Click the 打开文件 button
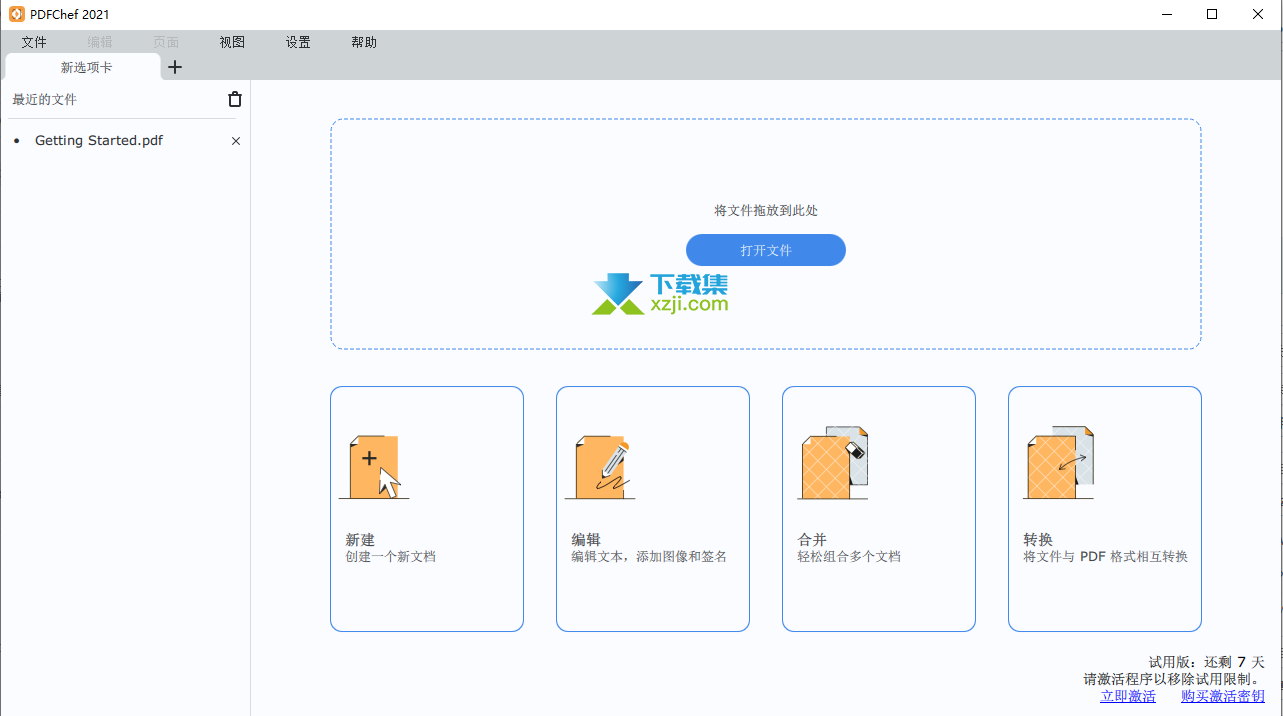Viewport: 1283px width, 716px height. [x=766, y=250]
